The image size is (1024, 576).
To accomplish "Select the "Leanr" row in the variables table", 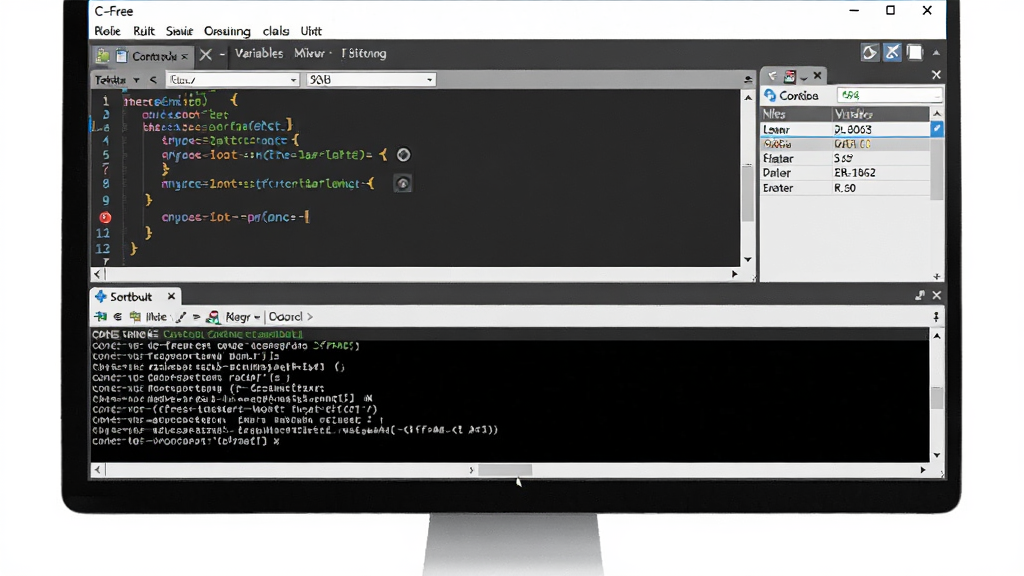I will tap(846, 129).
